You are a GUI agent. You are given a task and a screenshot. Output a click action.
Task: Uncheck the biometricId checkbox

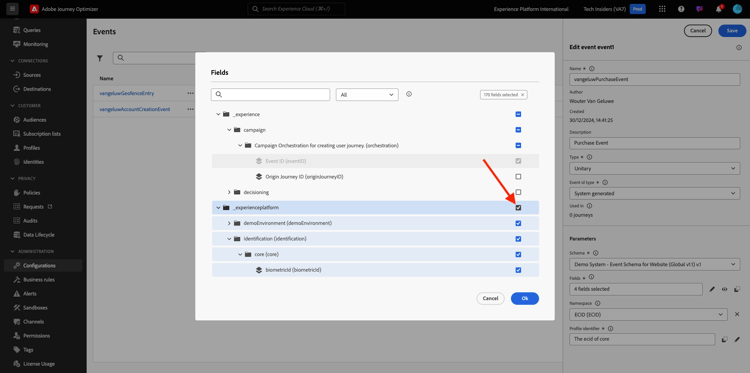(x=518, y=270)
